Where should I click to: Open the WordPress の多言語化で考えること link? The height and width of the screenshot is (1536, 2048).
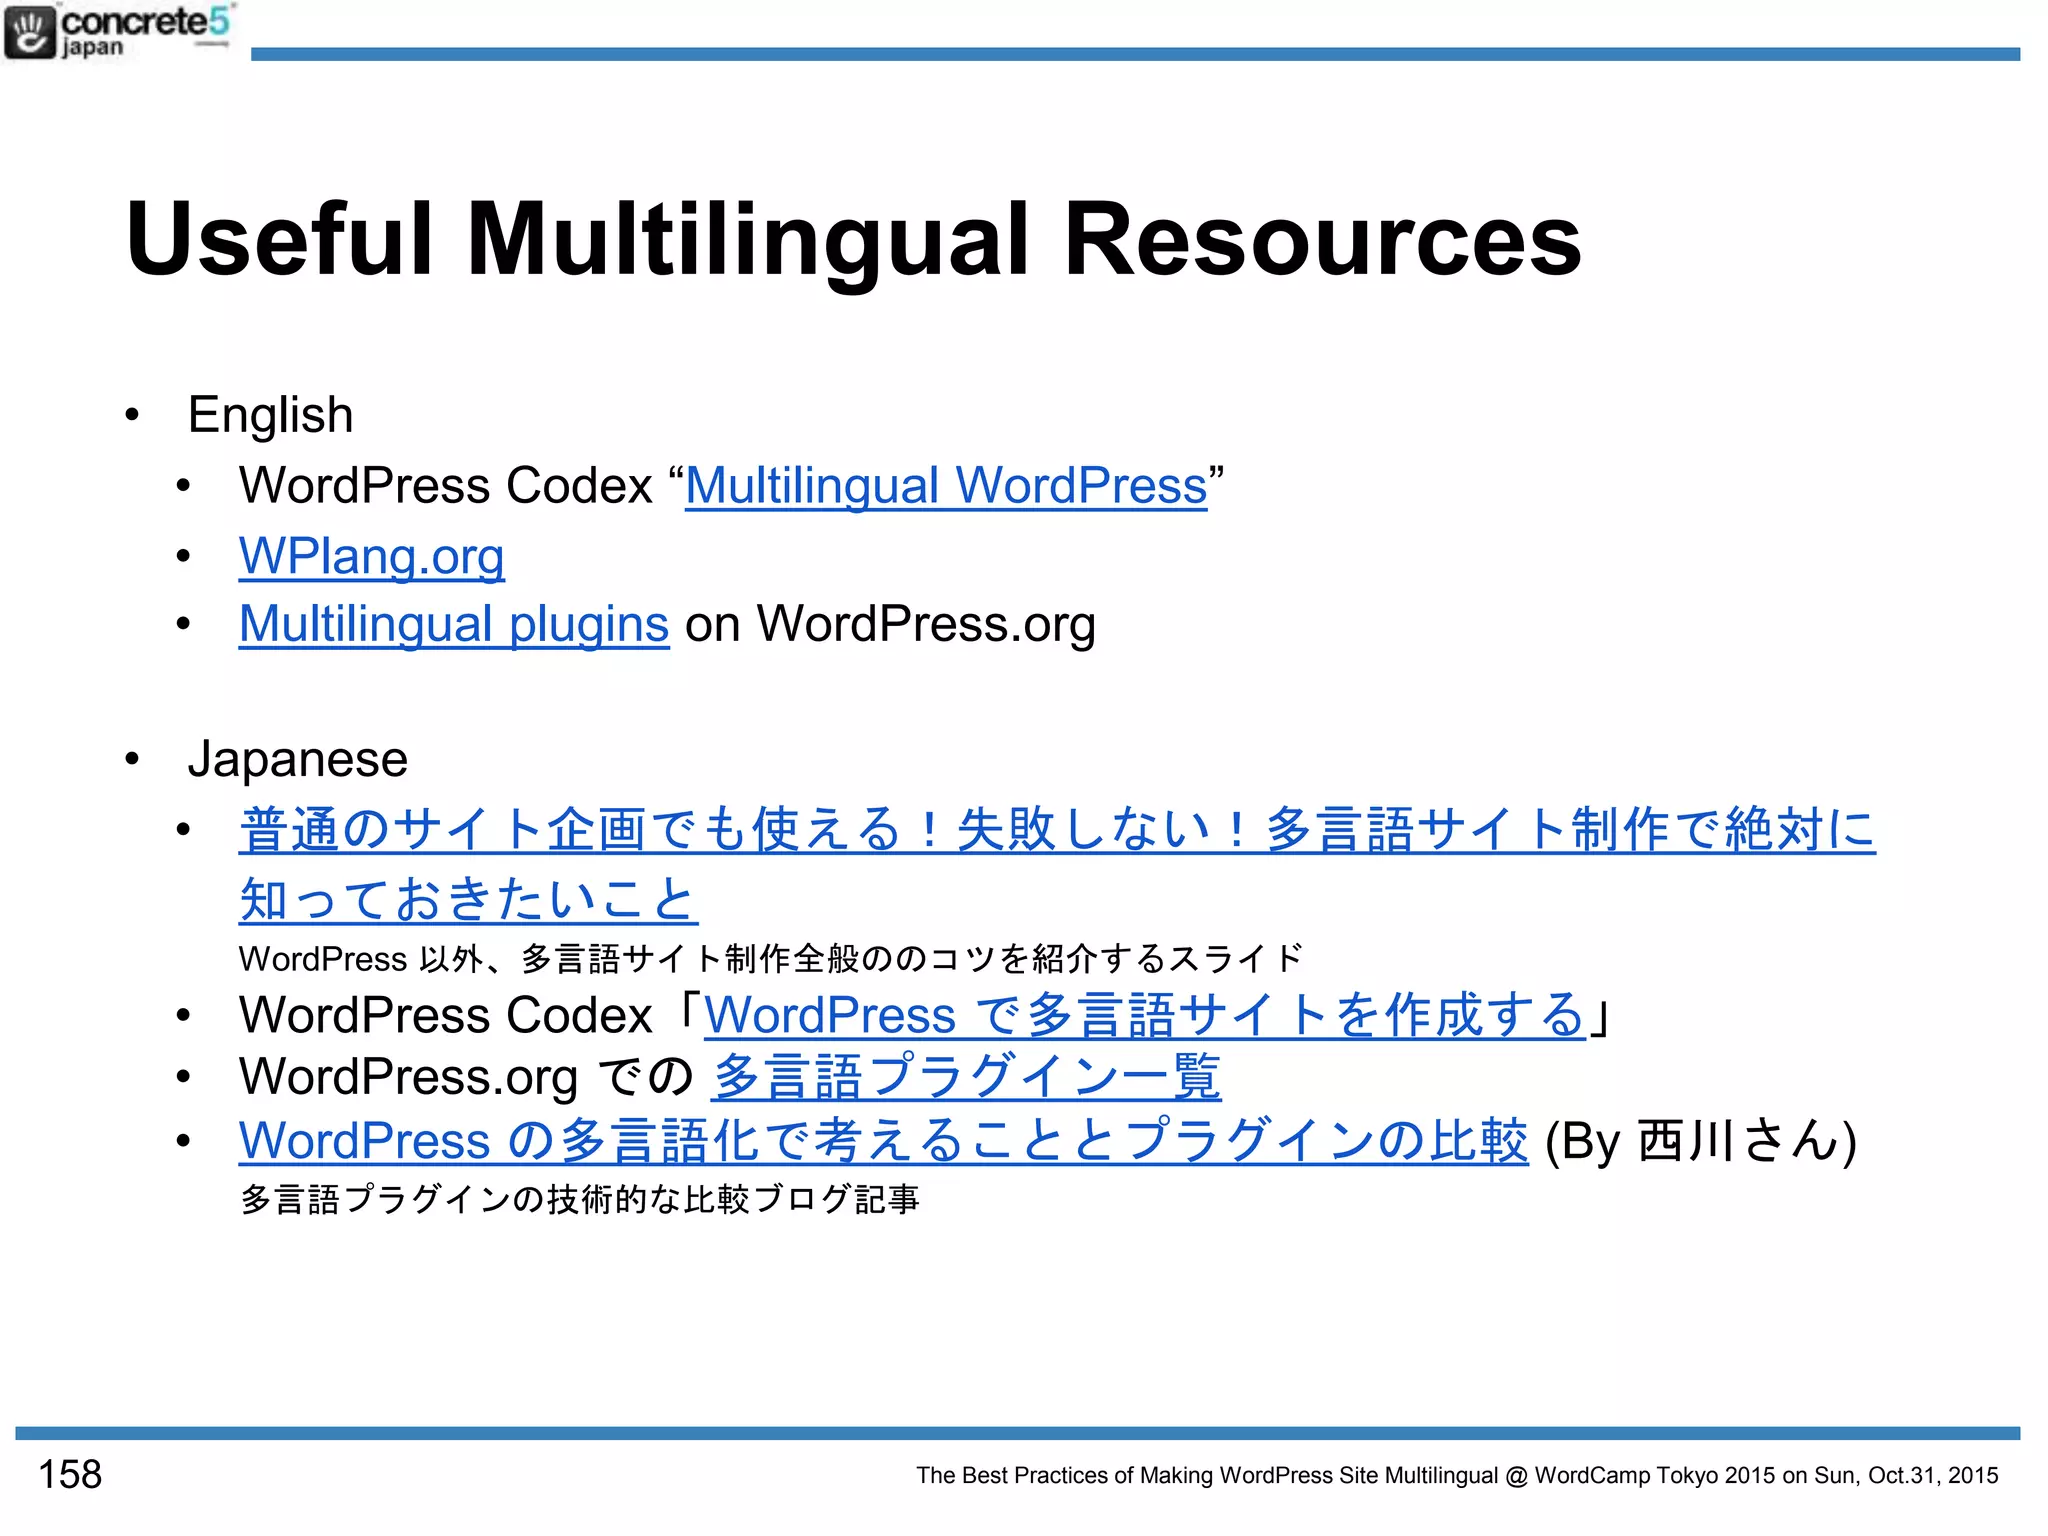(x=883, y=1141)
